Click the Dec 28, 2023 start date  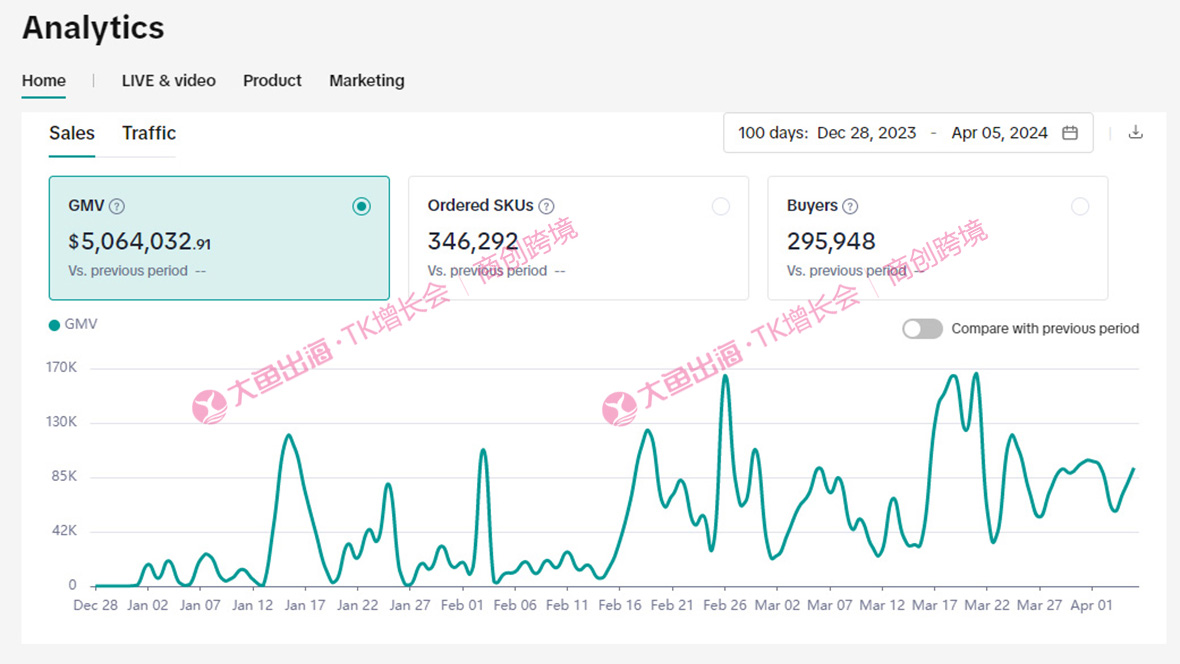point(866,133)
